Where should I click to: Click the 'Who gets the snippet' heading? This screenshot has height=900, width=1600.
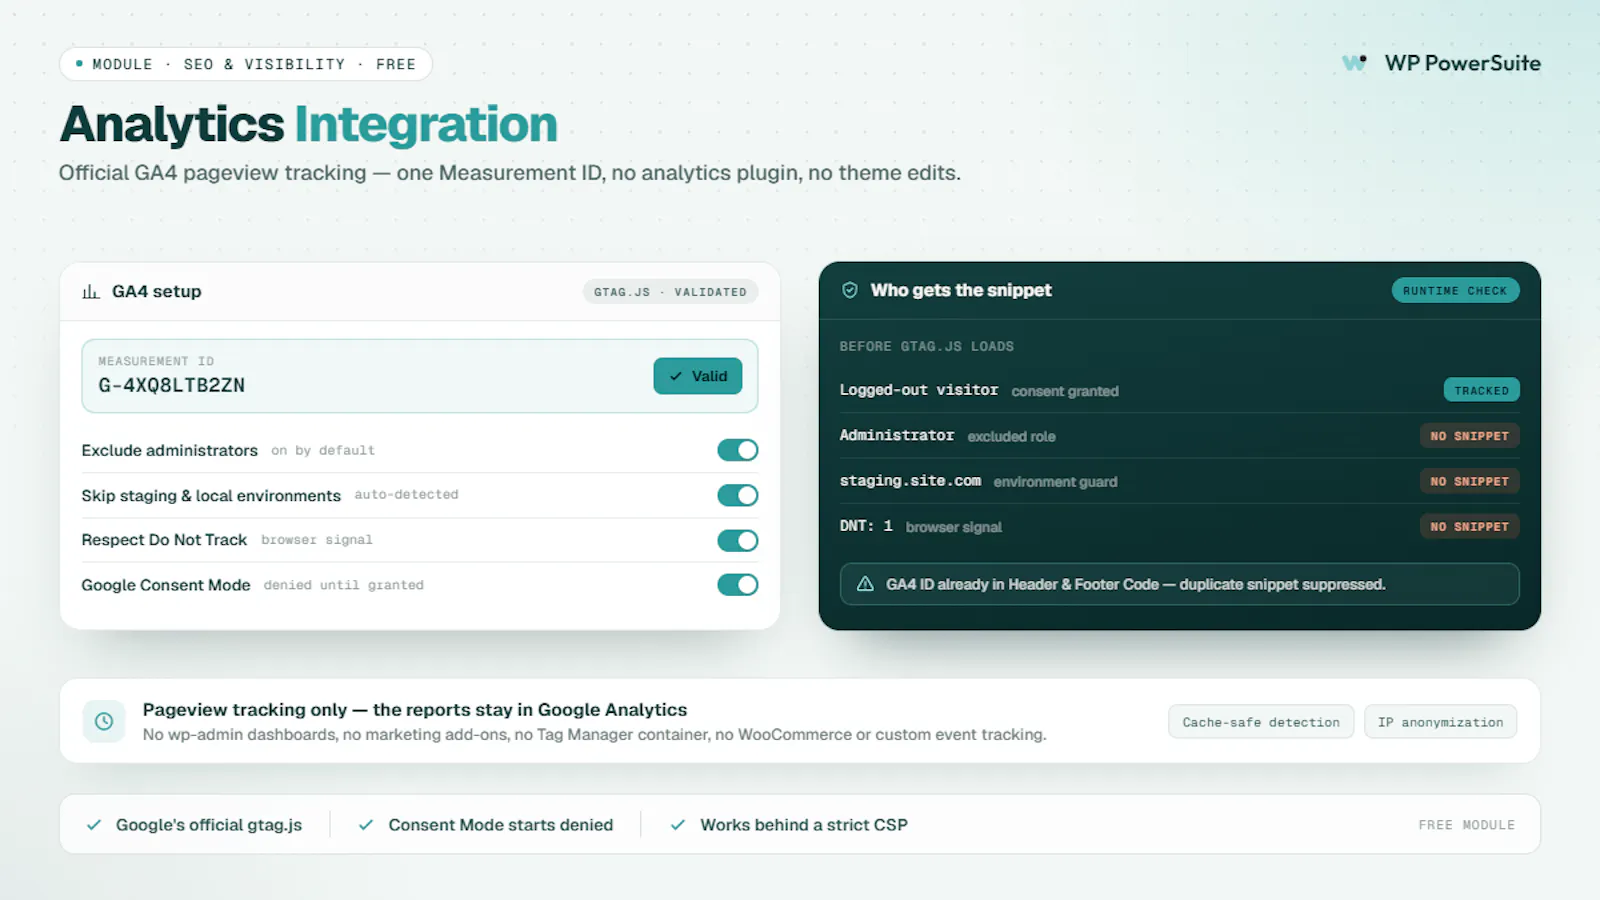(x=961, y=290)
